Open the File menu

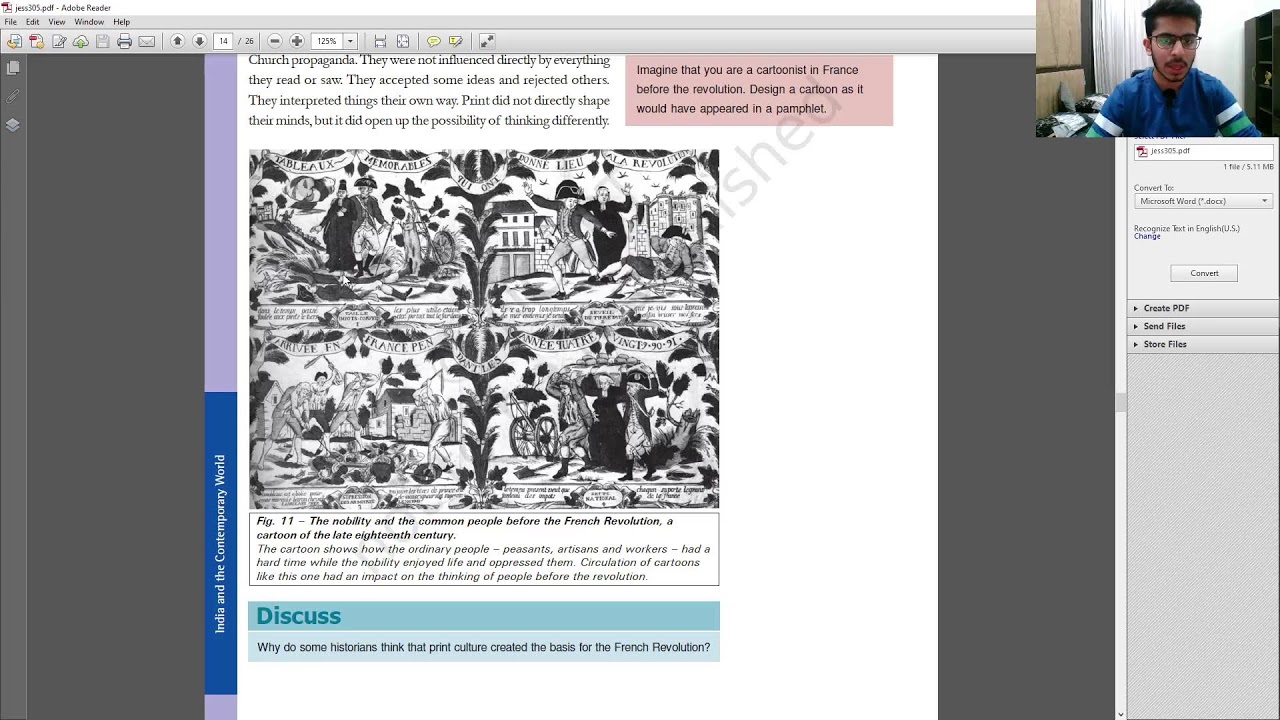pyautogui.click(x=10, y=22)
